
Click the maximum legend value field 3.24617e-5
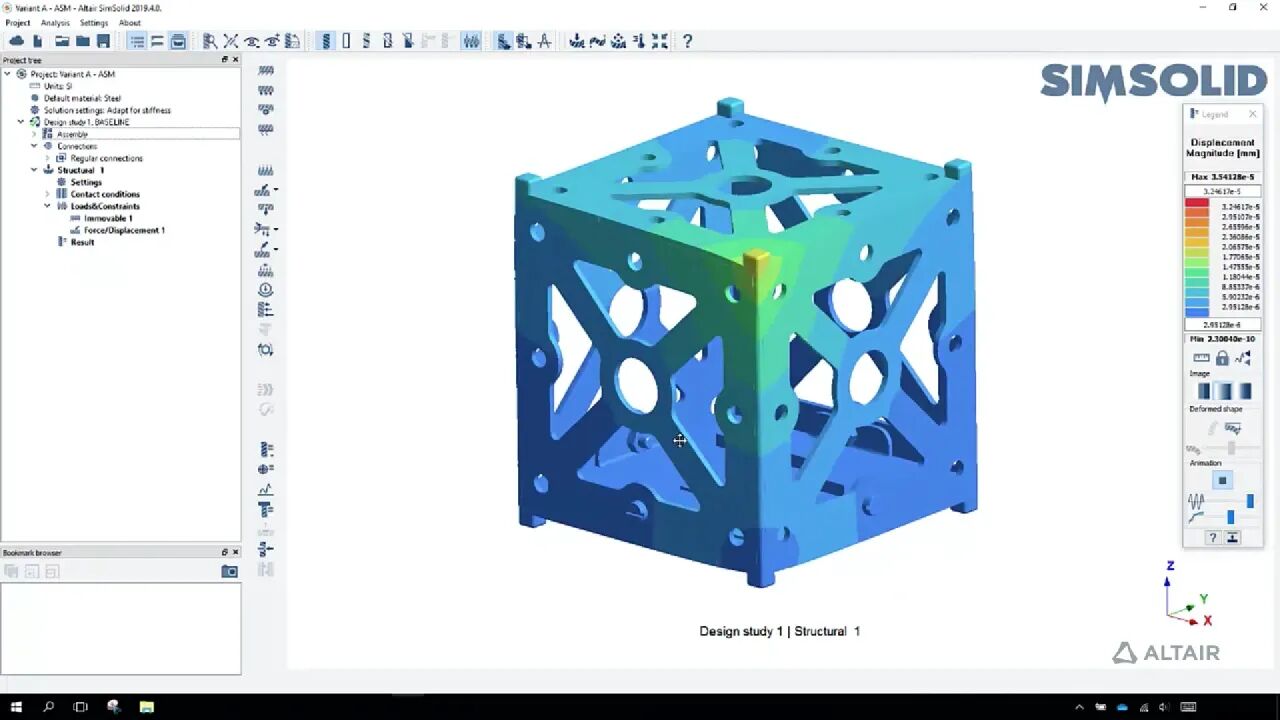(1221, 191)
